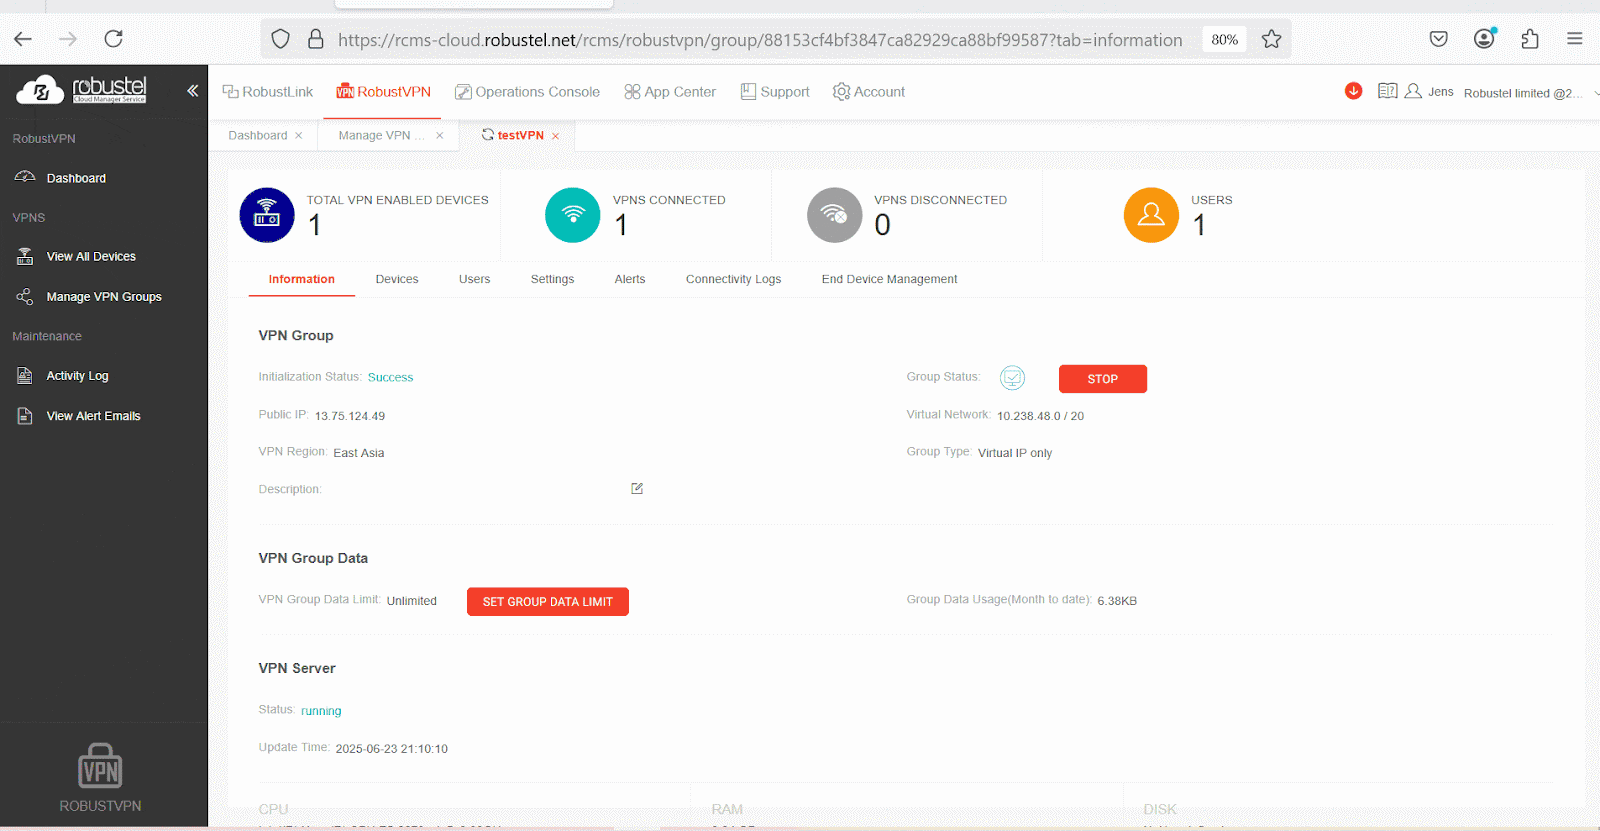Click the red STOP button

1103,379
